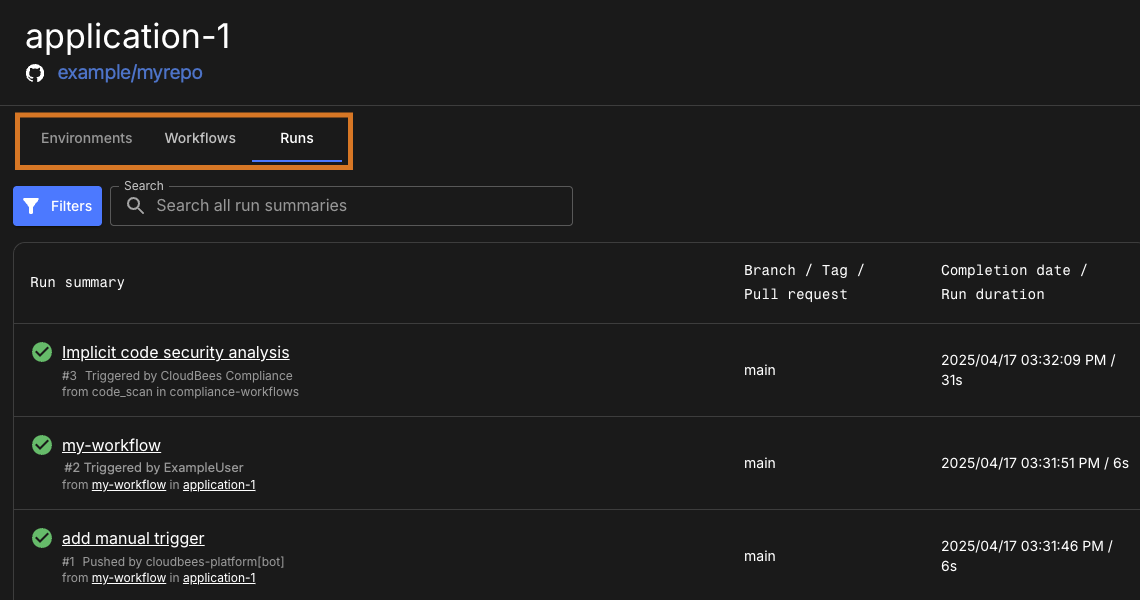Open the Implicit code security analysis run
Screen dimensions: 1140x600
pos(175,352)
